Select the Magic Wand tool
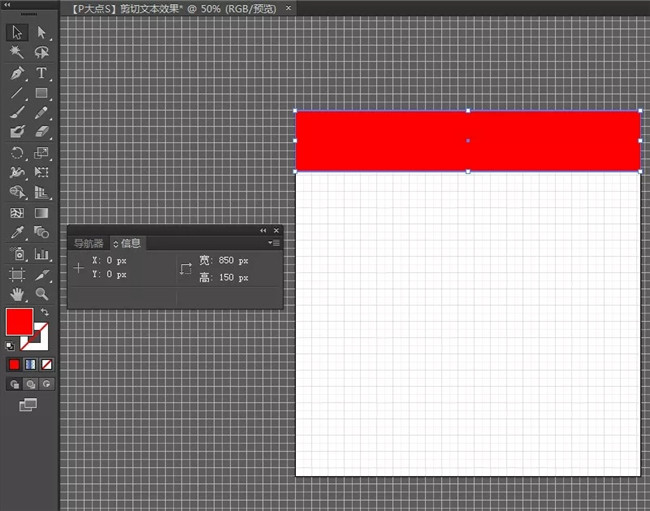The height and width of the screenshot is (511, 650). tap(17, 52)
